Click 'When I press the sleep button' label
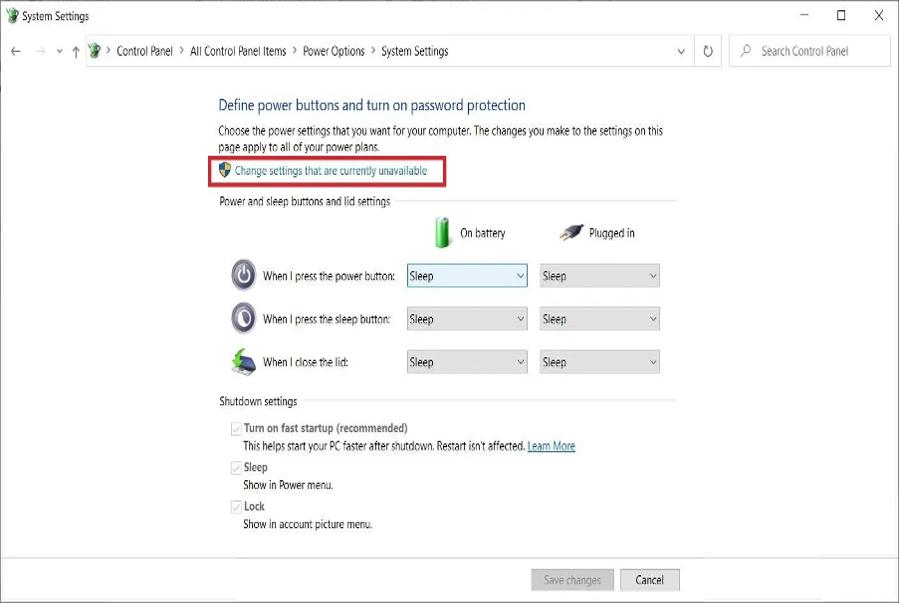The image size is (900, 603). tap(326, 319)
